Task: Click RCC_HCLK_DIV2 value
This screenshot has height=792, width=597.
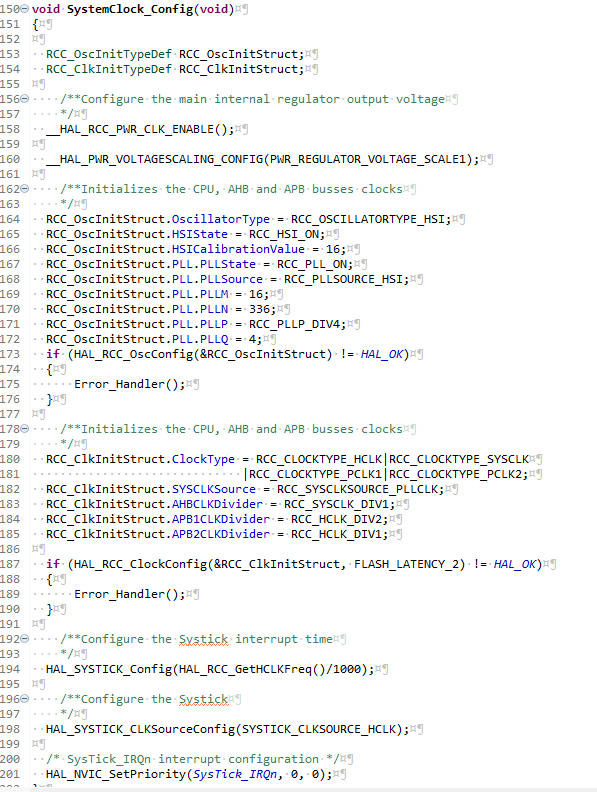Action: pyautogui.click(x=336, y=519)
